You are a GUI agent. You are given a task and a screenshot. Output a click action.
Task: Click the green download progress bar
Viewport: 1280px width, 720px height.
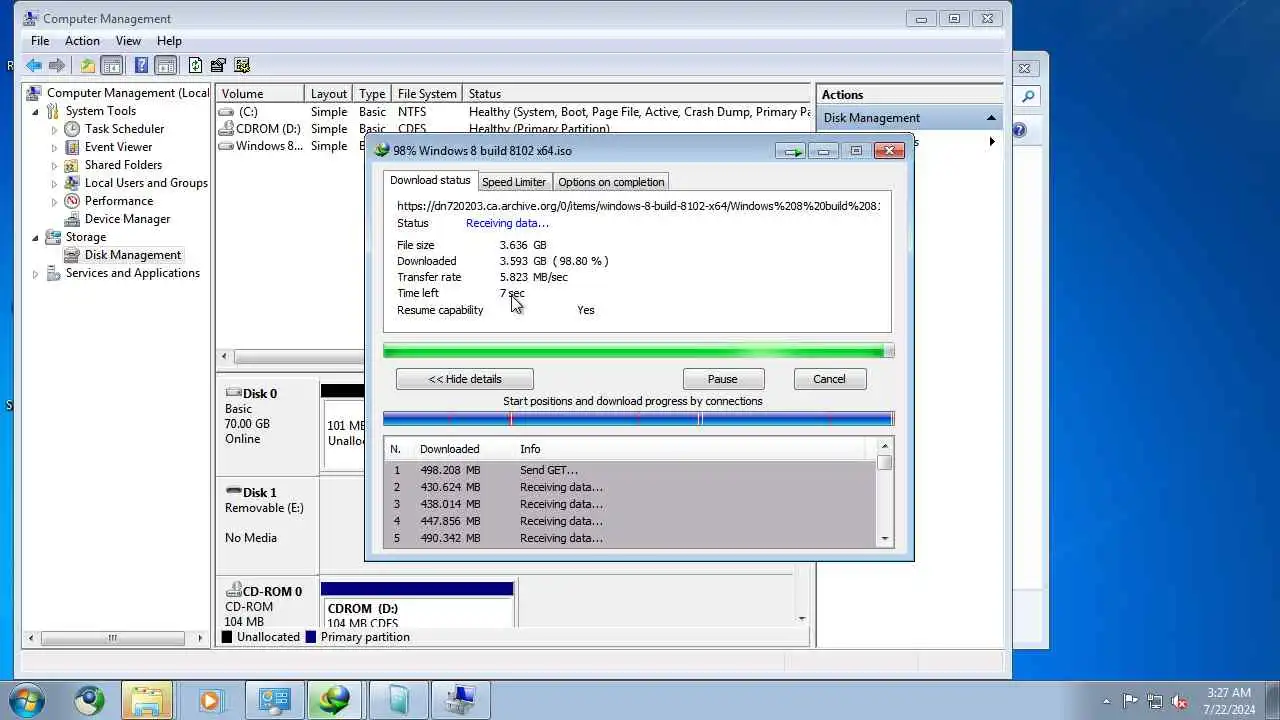click(638, 351)
